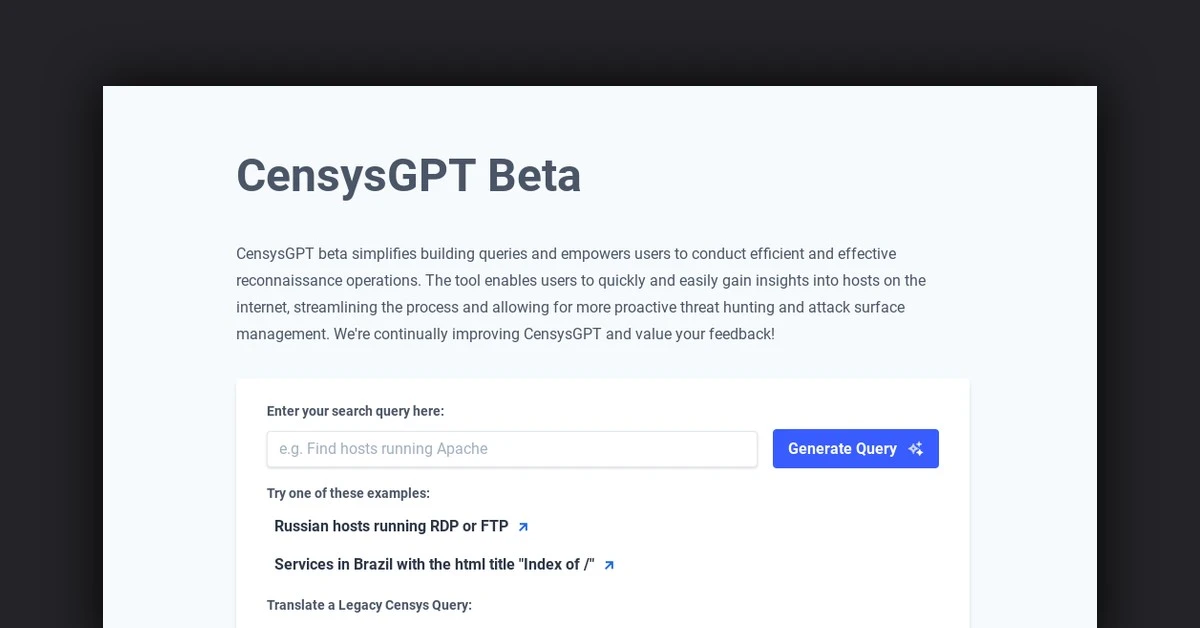Click the "Translate a Legacy Censys Query" heading
The height and width of the screenshot is (628, 1200).
click(369, 605)
